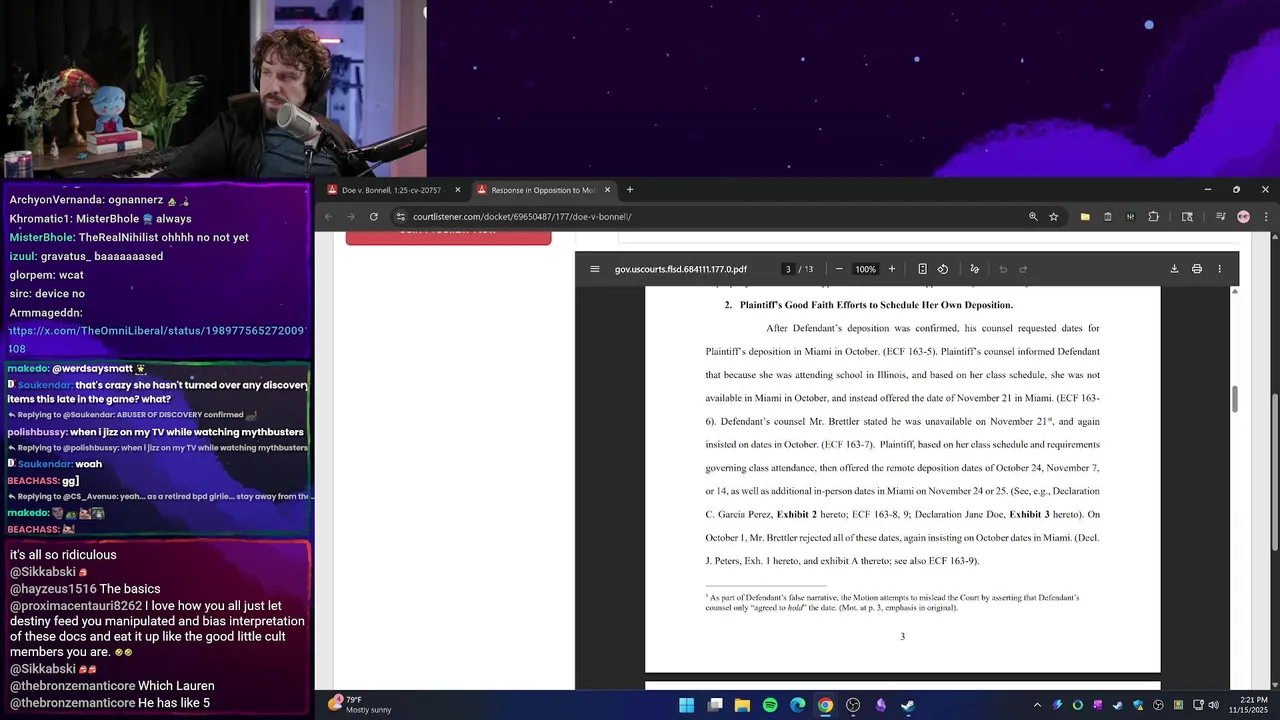The image size is (1280, 720).
Task: Click YouTube chat user @proximacentauri8262
Action: [76, 606]
